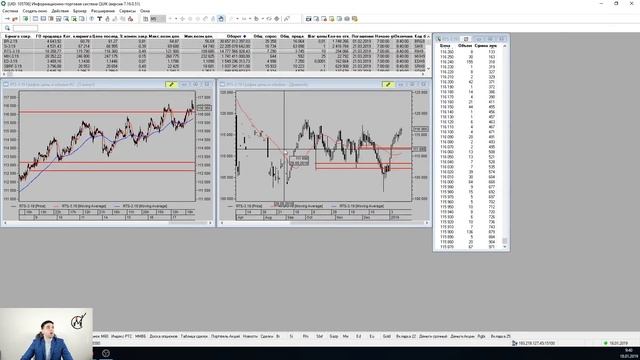Switch to the Таблица сделок tab
This screenshot has width=640, height=360.
click(194, 336)
